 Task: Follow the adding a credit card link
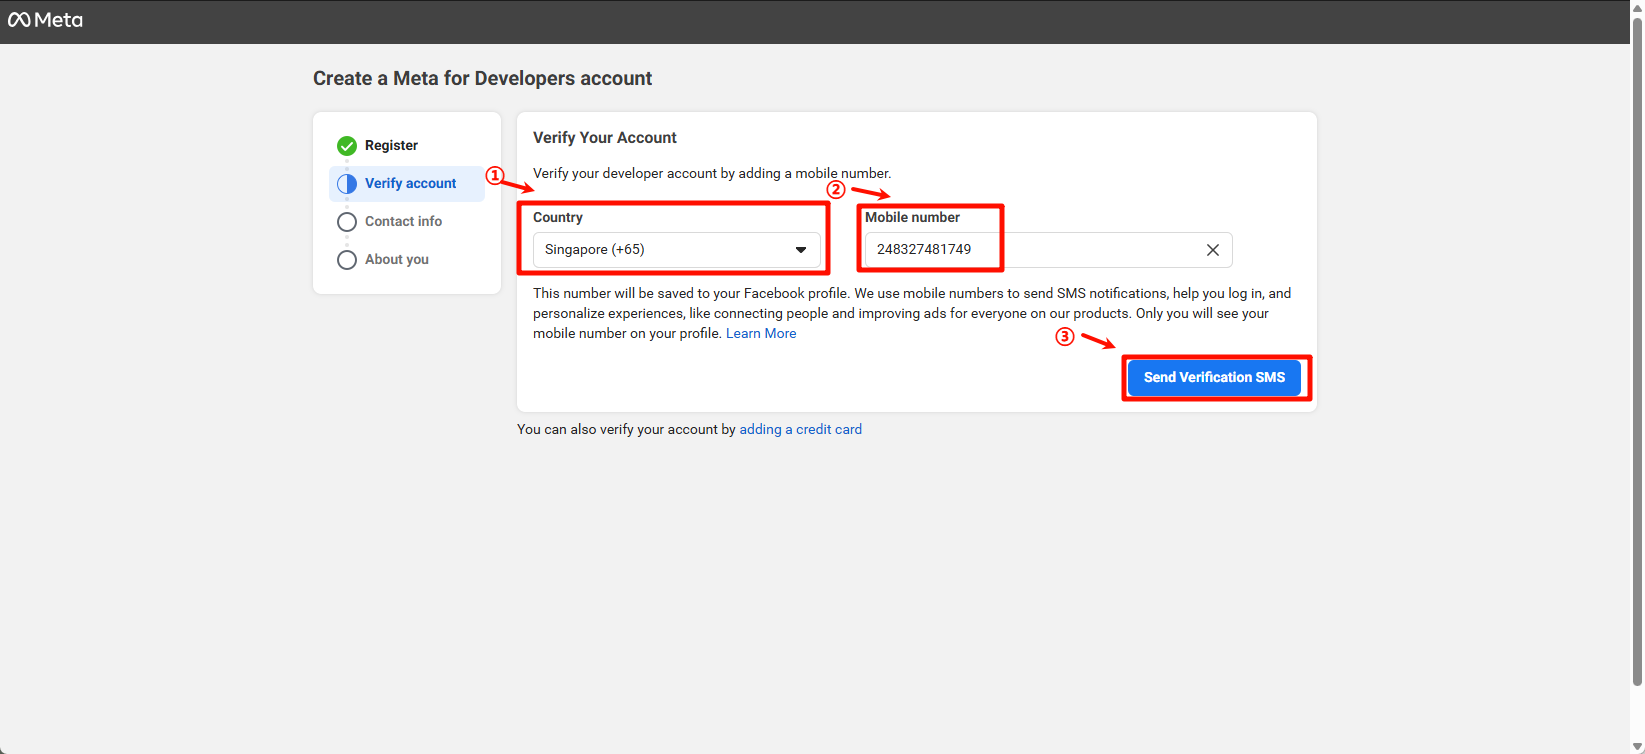point(800,430)
